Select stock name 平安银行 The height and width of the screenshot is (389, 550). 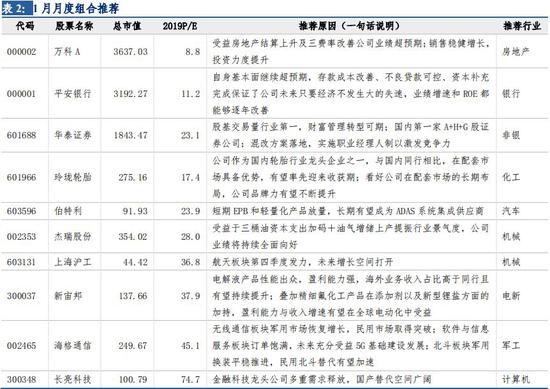(73, 94)
